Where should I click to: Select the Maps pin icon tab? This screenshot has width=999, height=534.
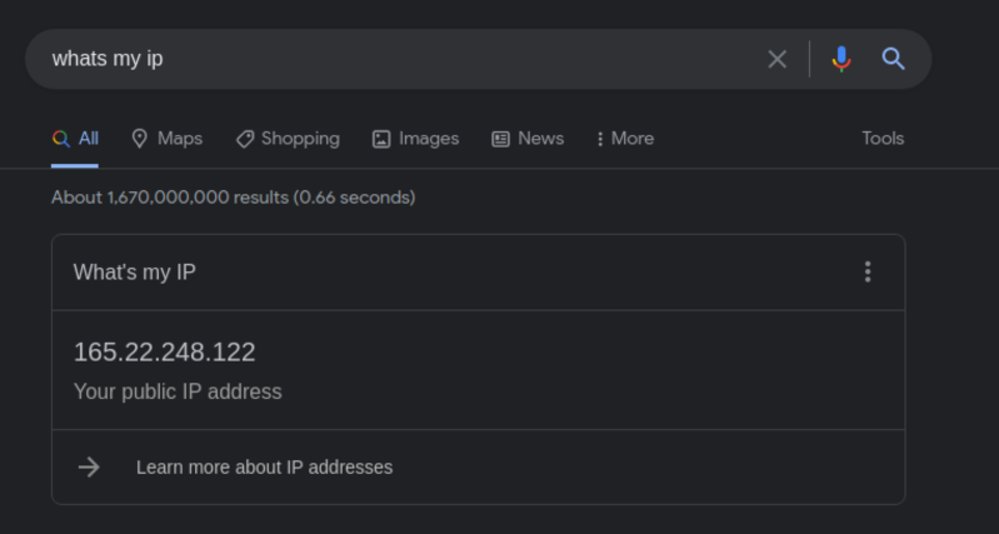pos(139,138)
